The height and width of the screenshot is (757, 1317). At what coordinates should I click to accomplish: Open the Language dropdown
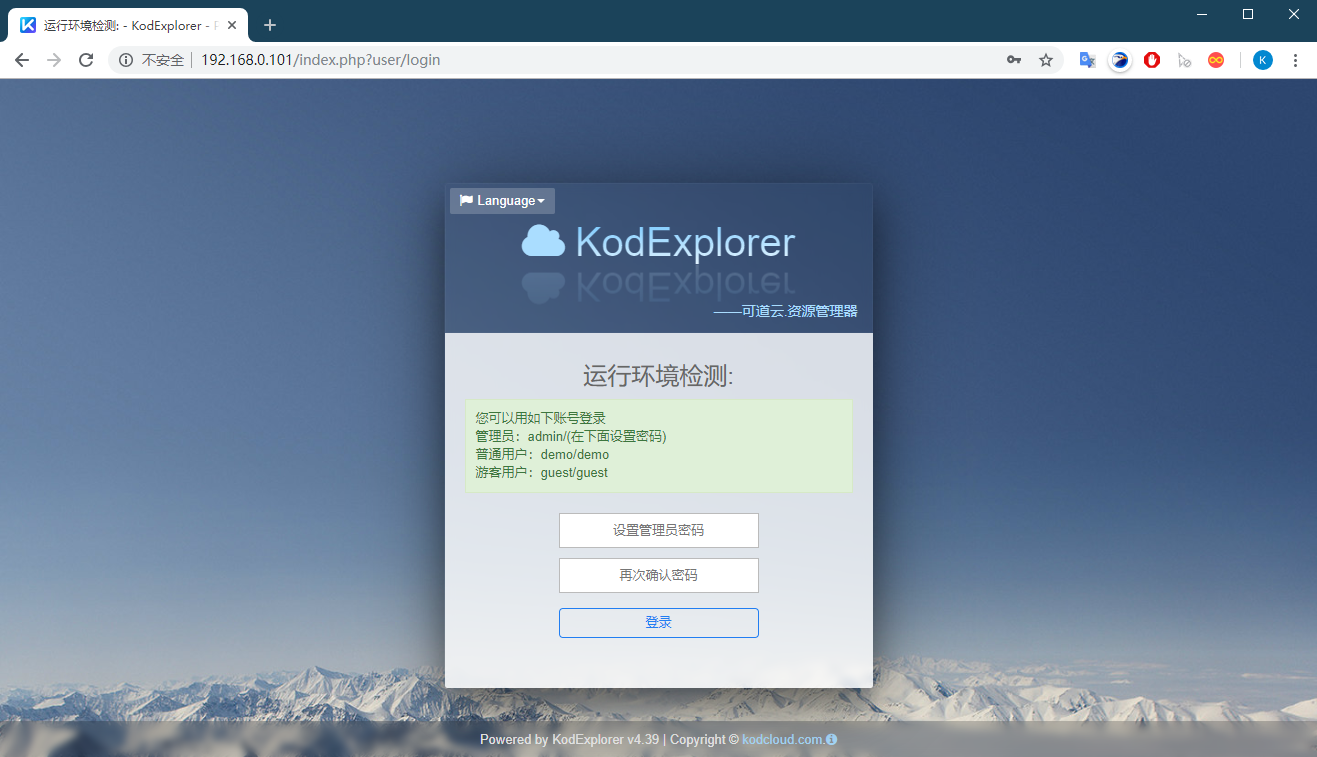pos(502,200)
